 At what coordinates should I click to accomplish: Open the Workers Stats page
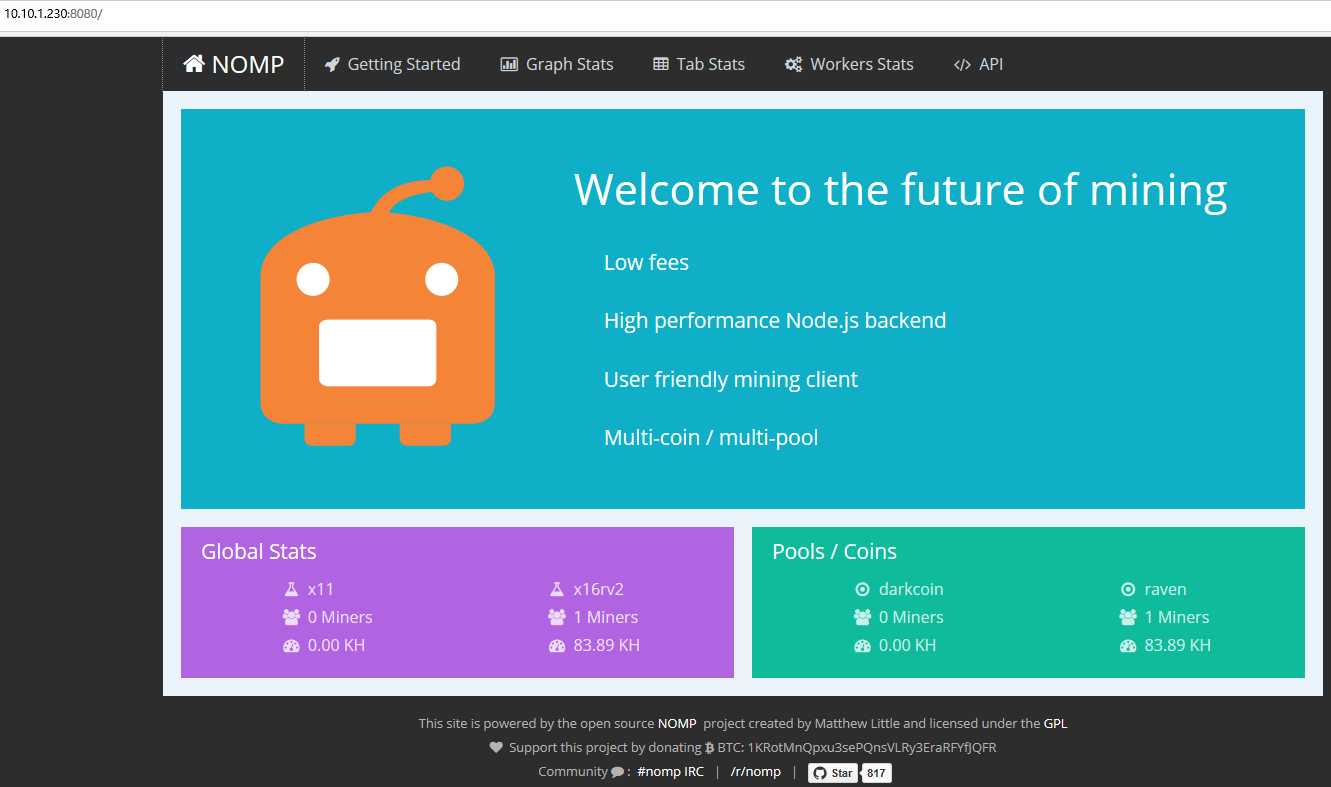coord(849,64)
